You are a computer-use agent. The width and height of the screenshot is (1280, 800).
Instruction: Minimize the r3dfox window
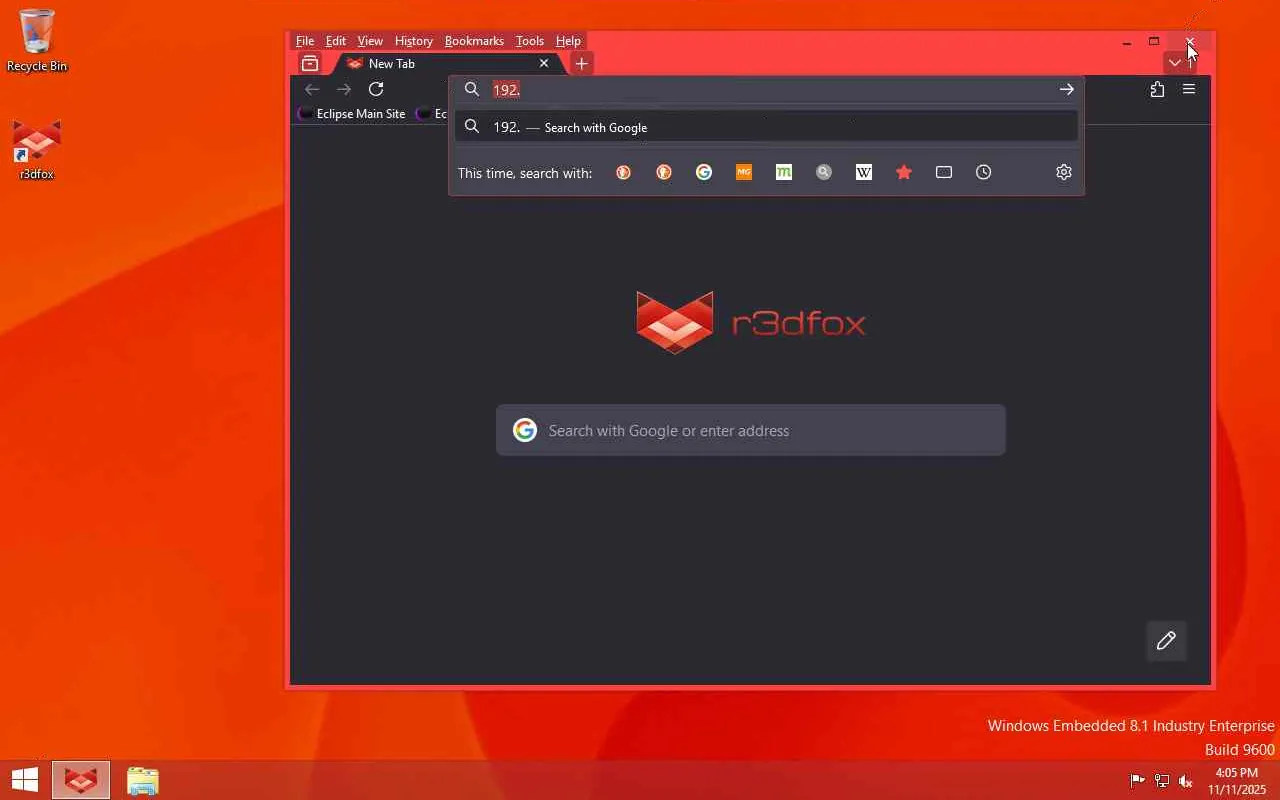point(1126,42)
